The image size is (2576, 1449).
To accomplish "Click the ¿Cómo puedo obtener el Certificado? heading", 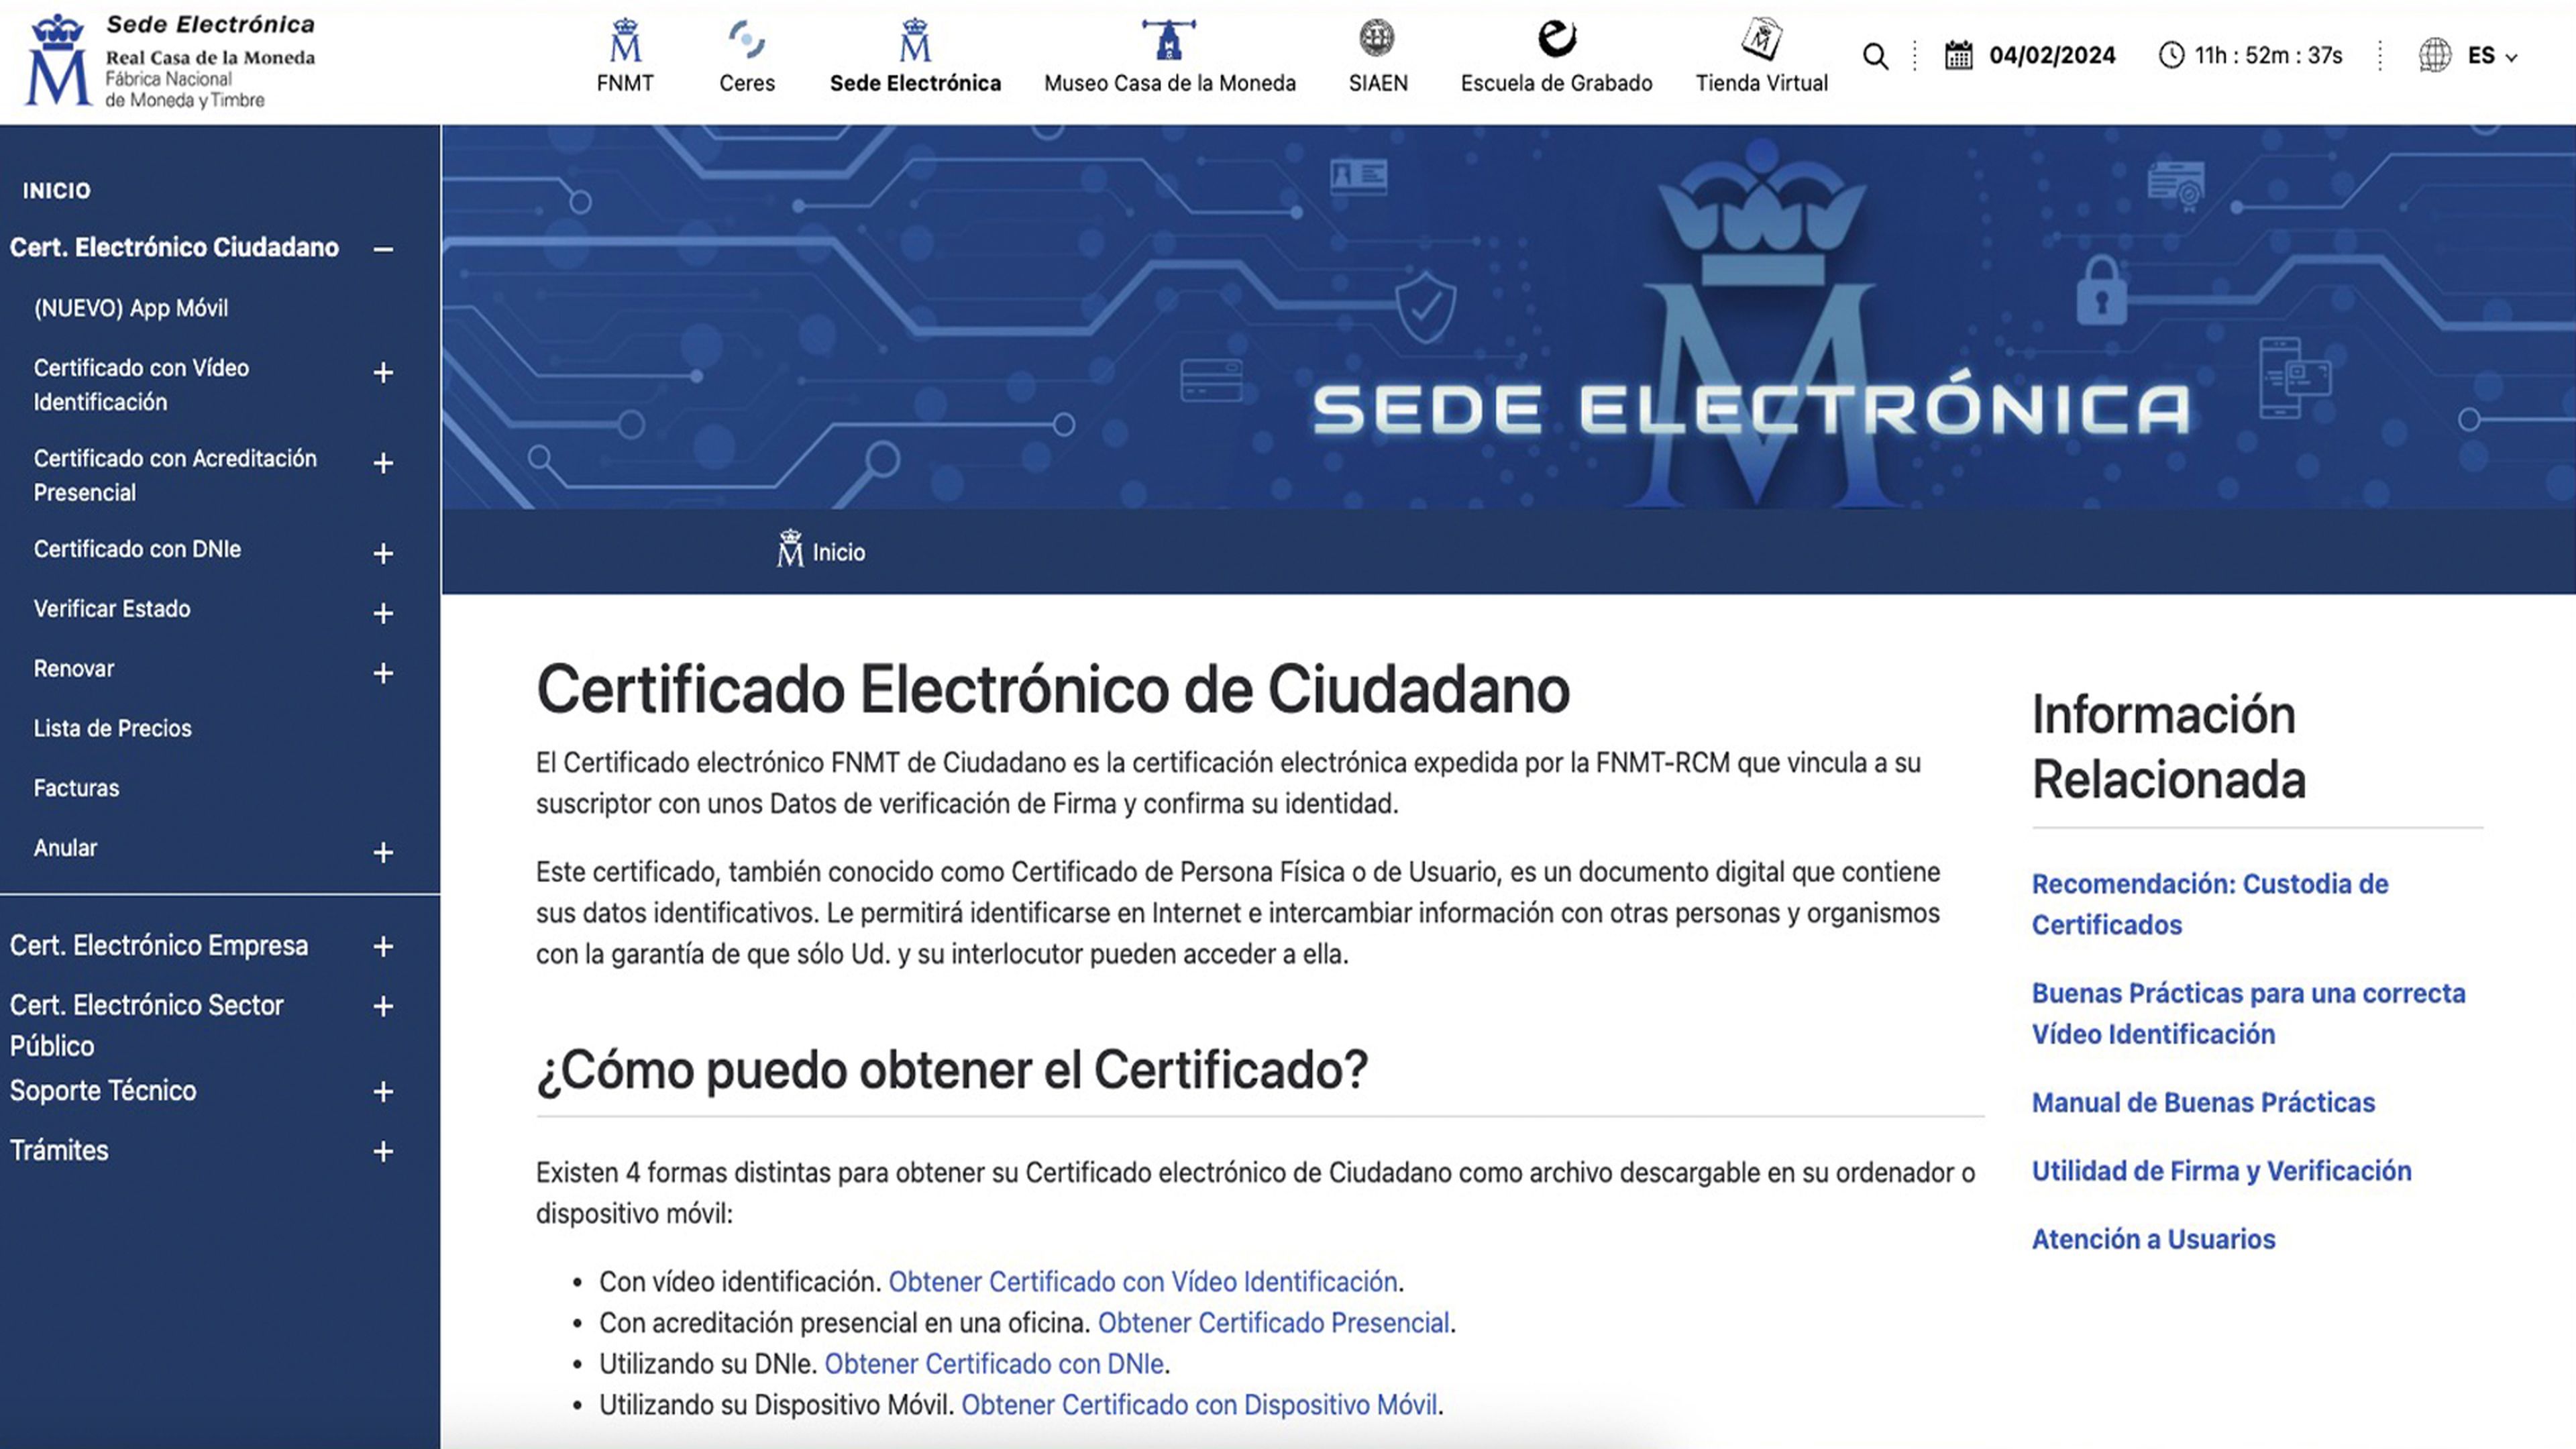I will (x=952, y=1070).
